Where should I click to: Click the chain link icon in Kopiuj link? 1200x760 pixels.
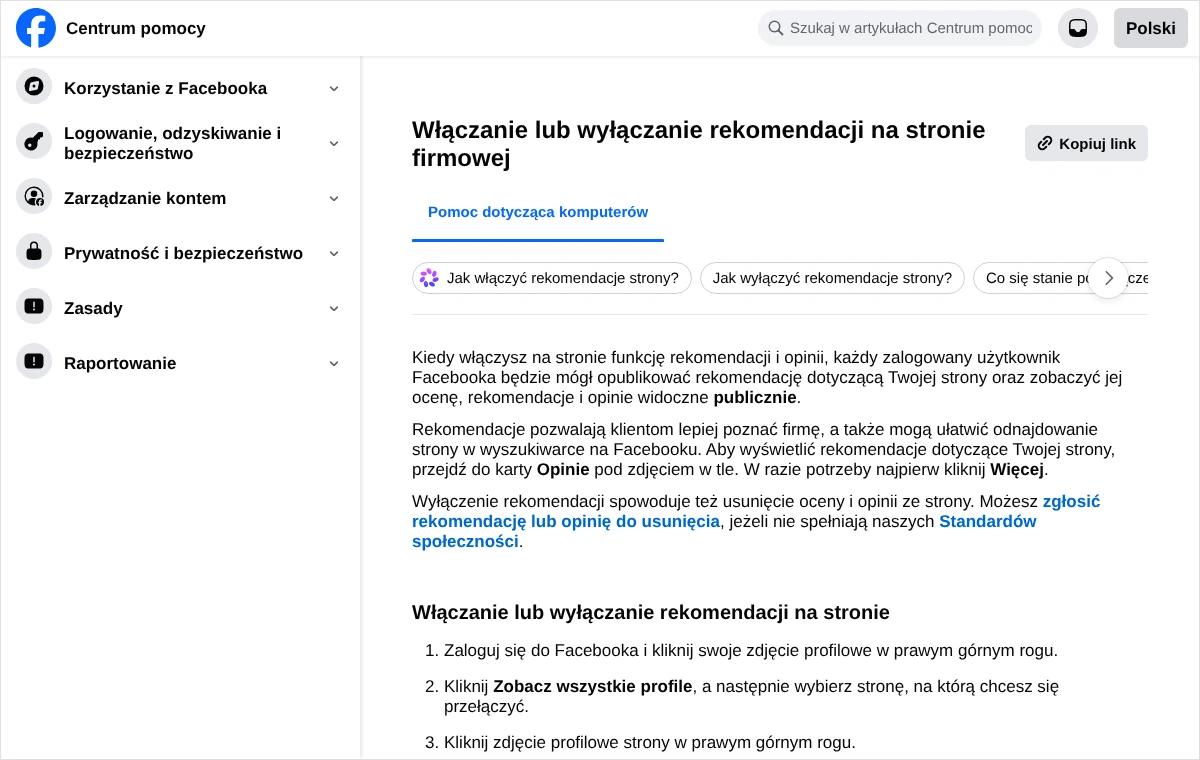tap(1045, 143)
